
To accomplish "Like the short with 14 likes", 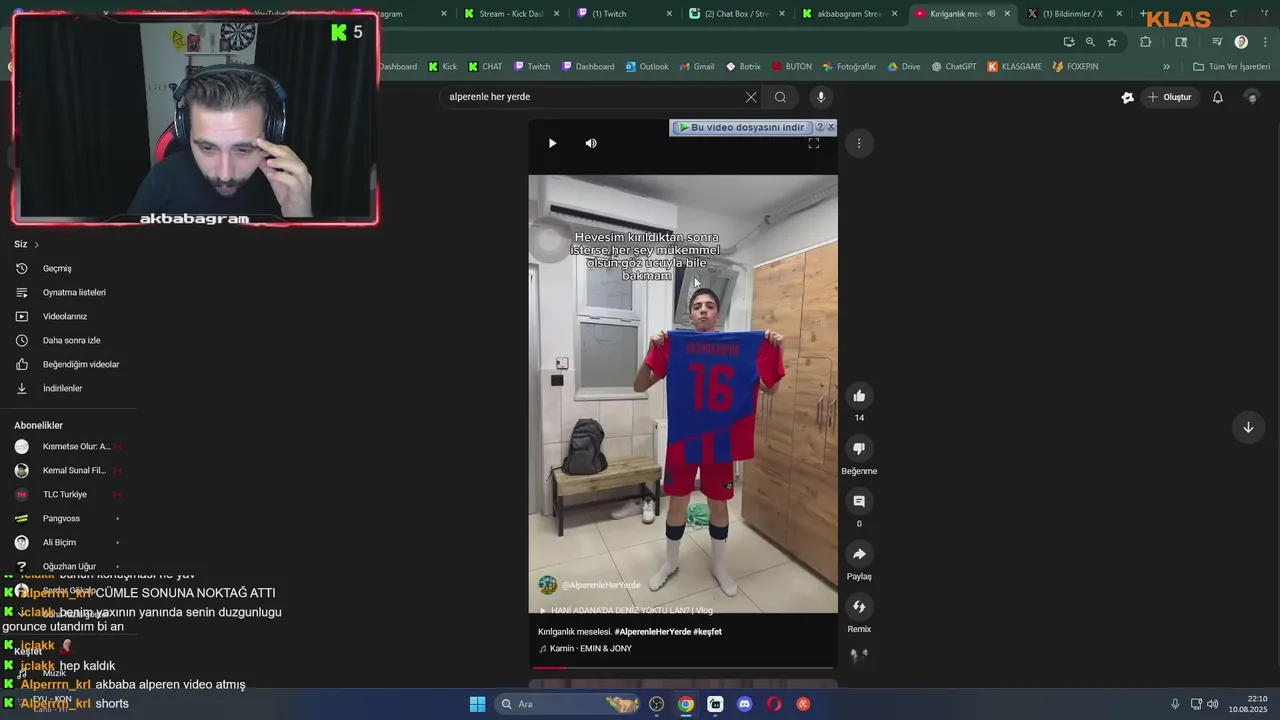I will click(x=859, y=396).
